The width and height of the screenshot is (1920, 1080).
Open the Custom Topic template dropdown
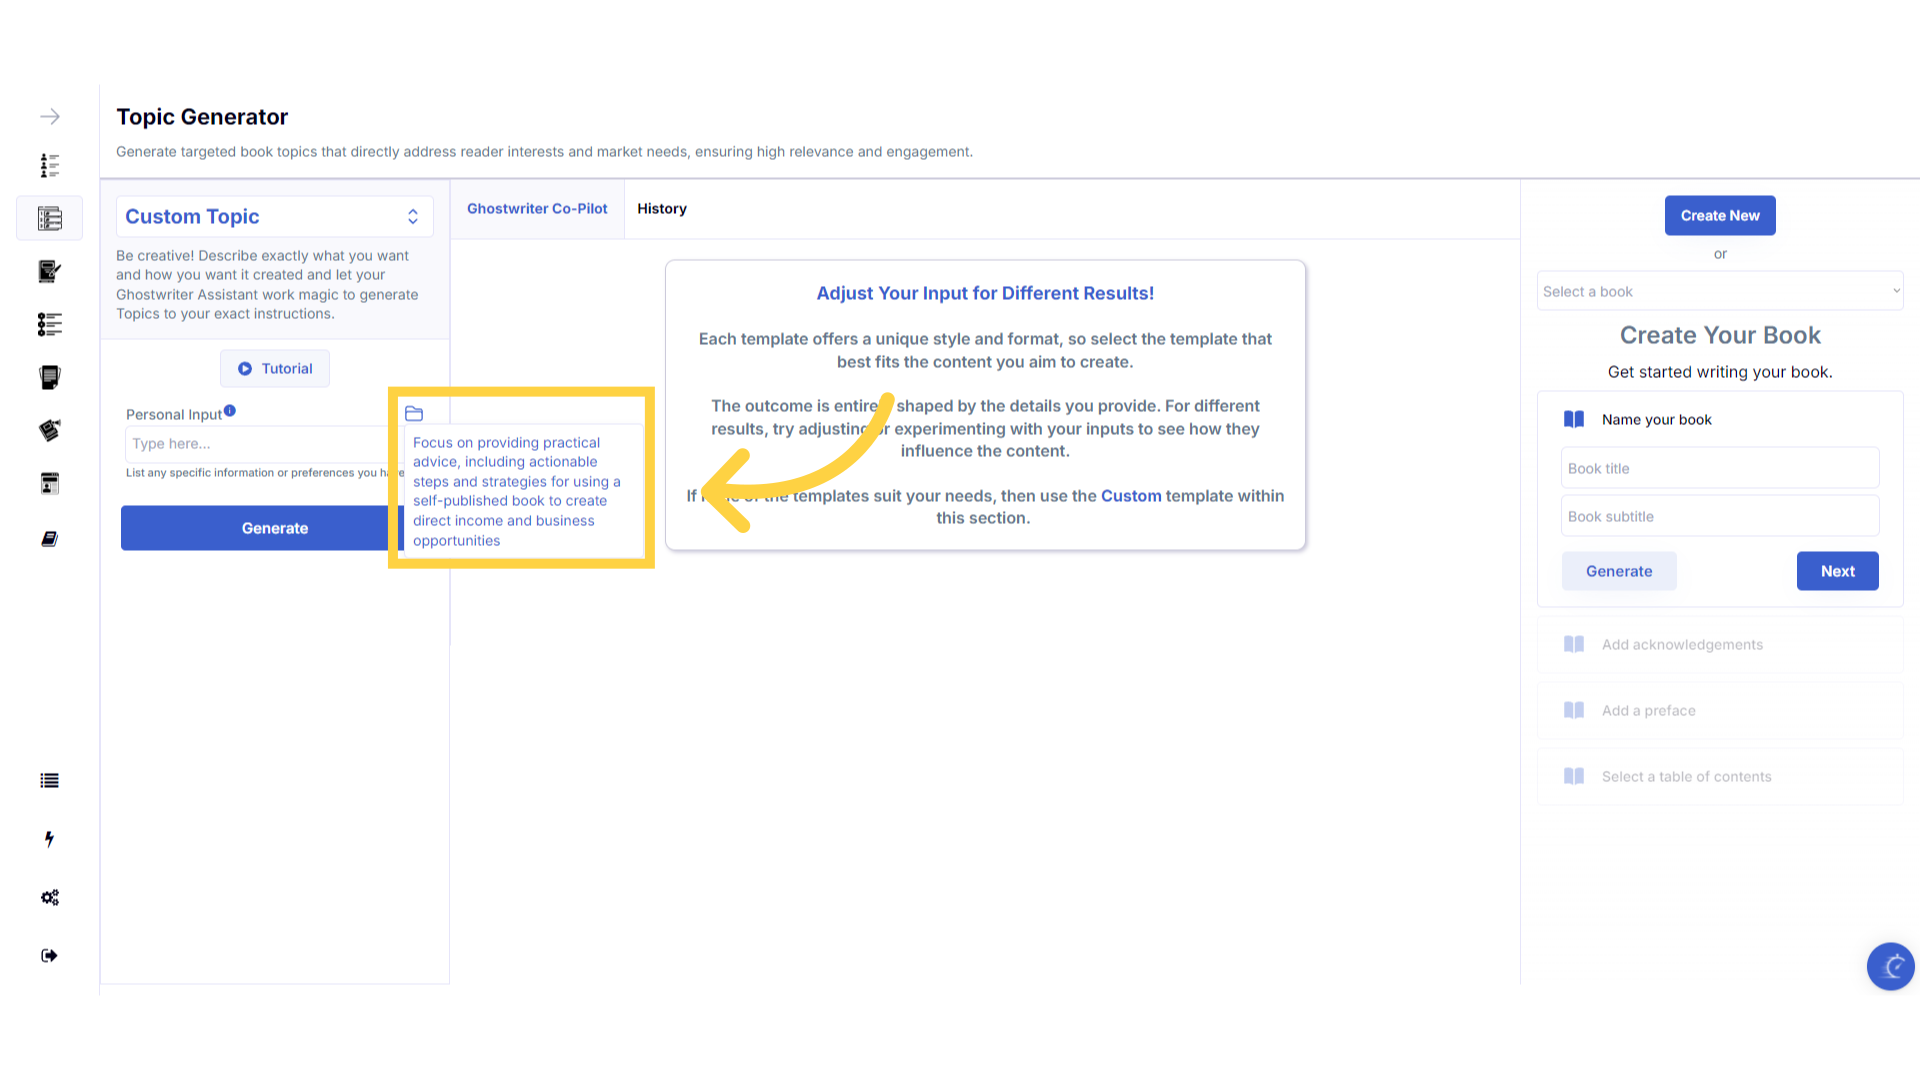click(274, 217)
